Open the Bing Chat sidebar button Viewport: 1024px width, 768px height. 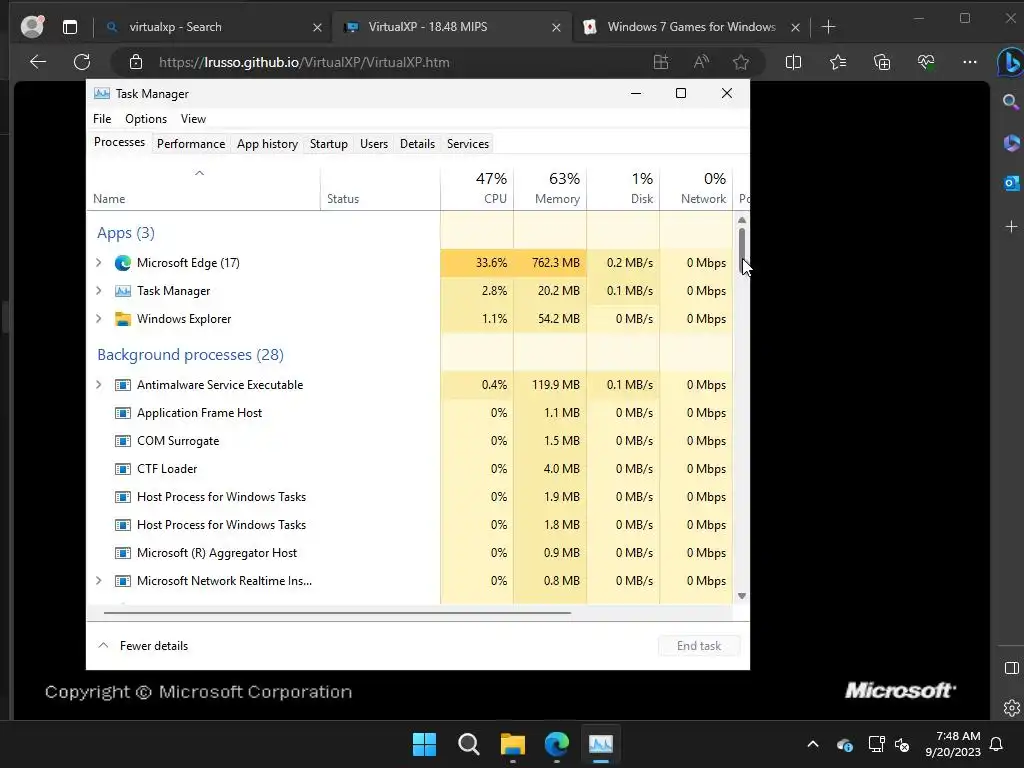click(x=1010, y=63)
